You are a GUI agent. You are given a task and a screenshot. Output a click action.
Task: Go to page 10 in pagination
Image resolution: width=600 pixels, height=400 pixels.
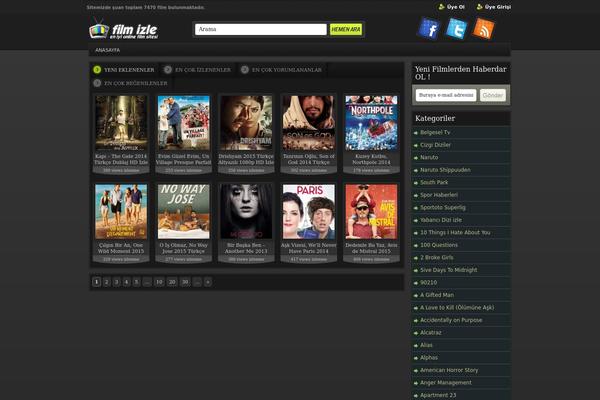click(159, 282)
